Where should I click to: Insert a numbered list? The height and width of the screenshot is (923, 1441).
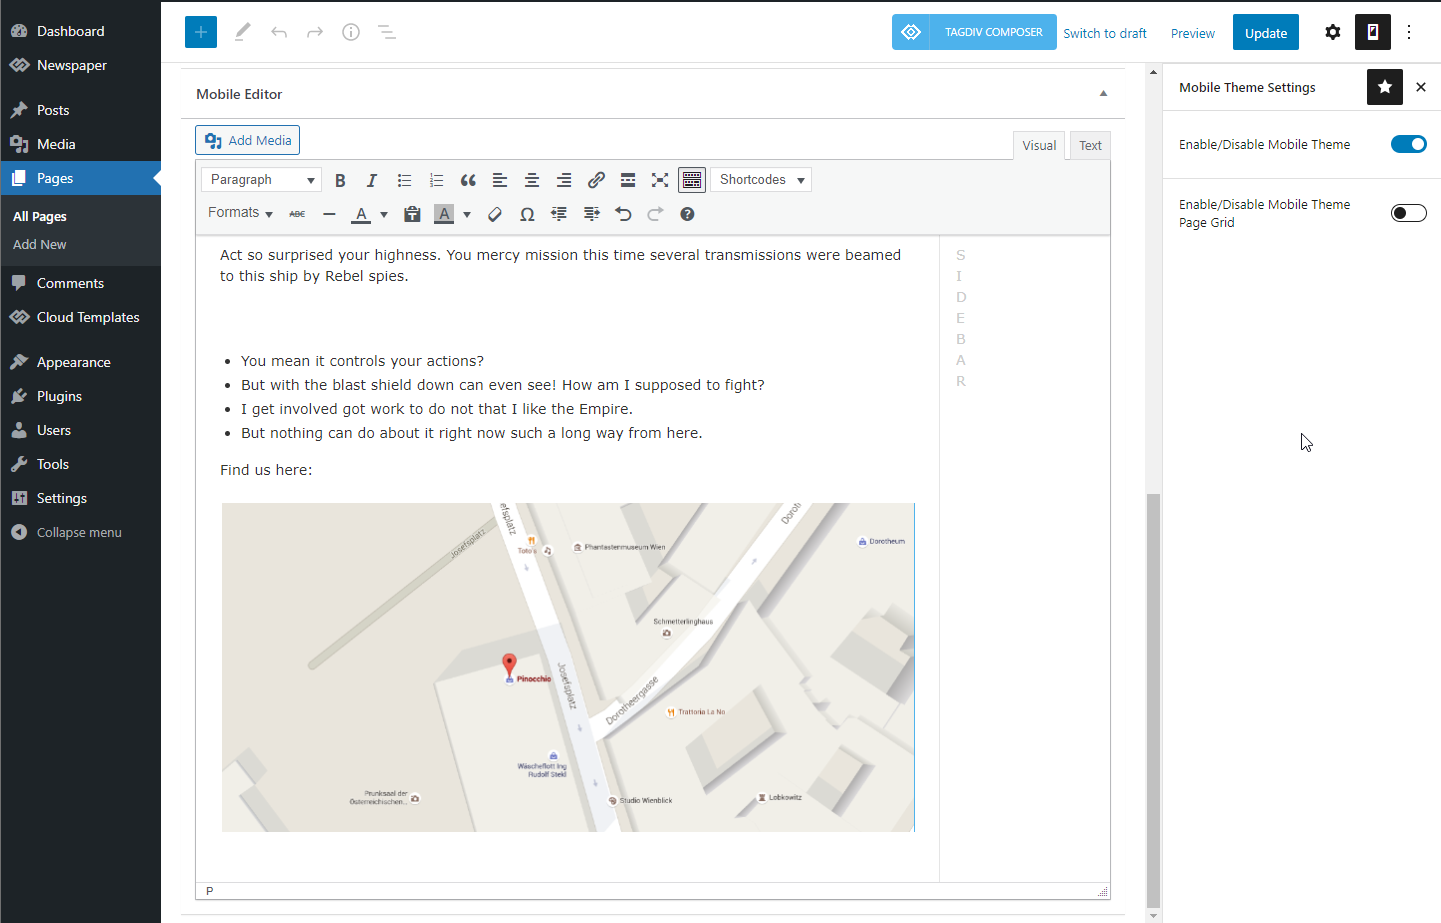tap(436, 180)
